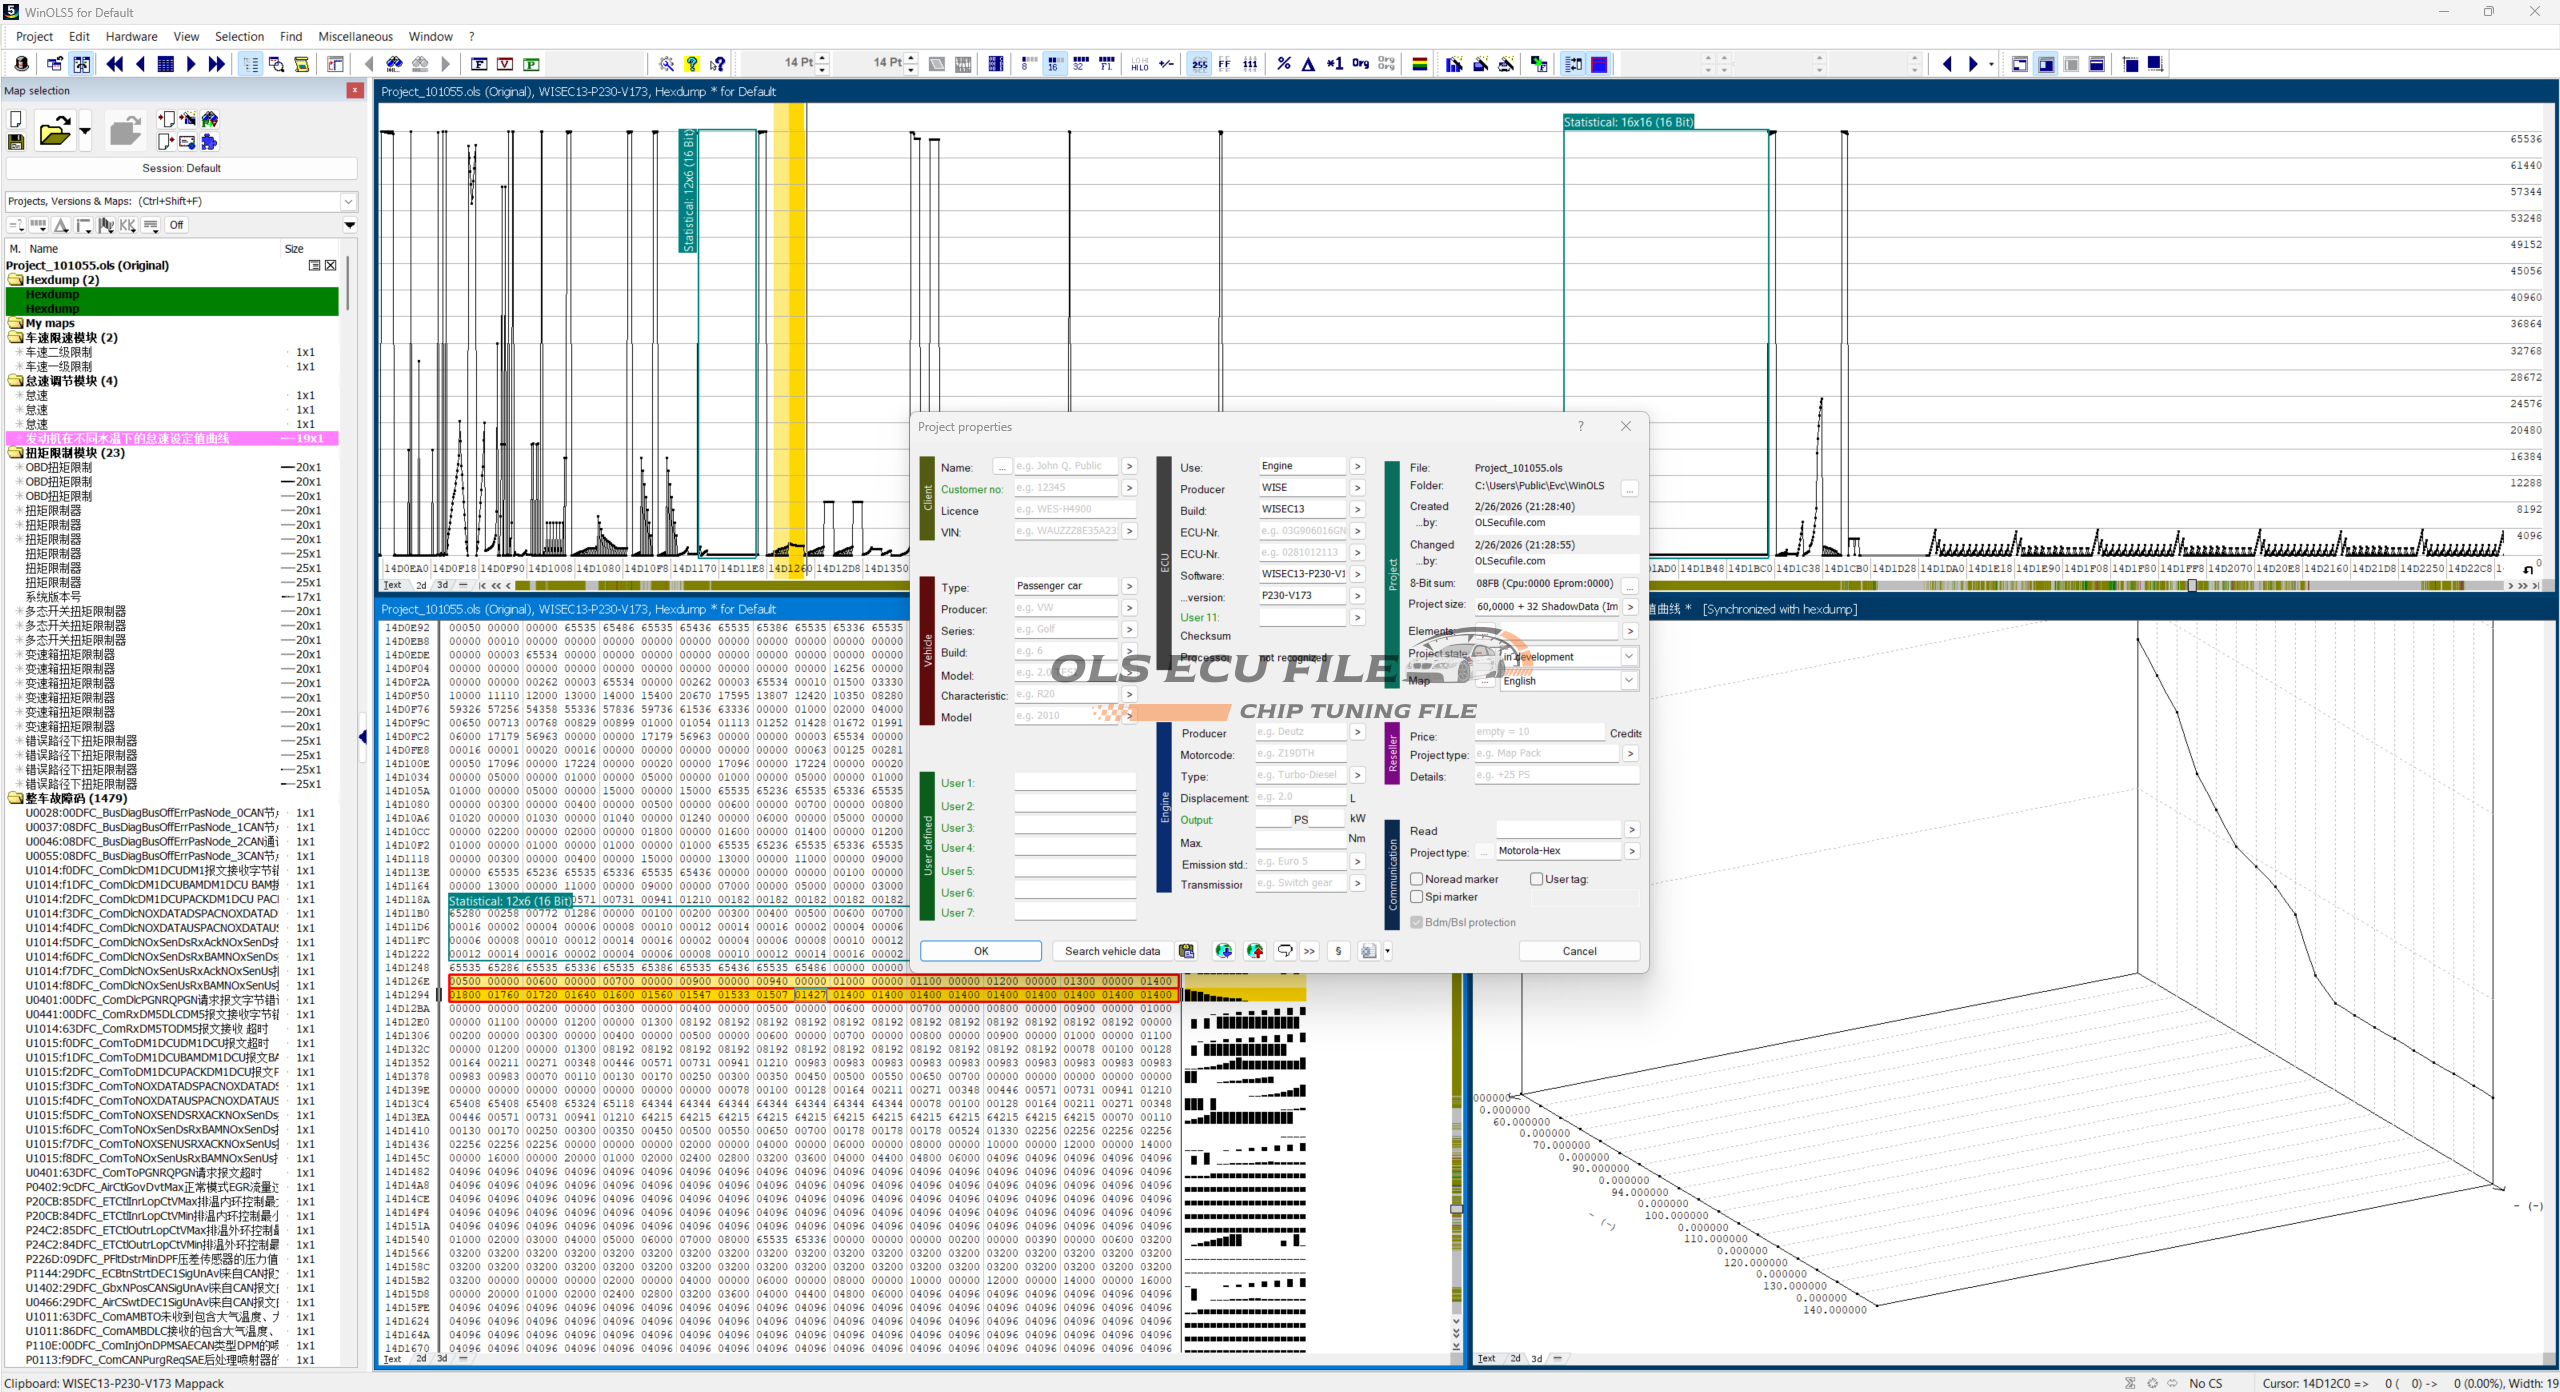Check the User tag checkbox
The image size is (2560, 1392).
pyautogui.click(x=1537, y=879)
